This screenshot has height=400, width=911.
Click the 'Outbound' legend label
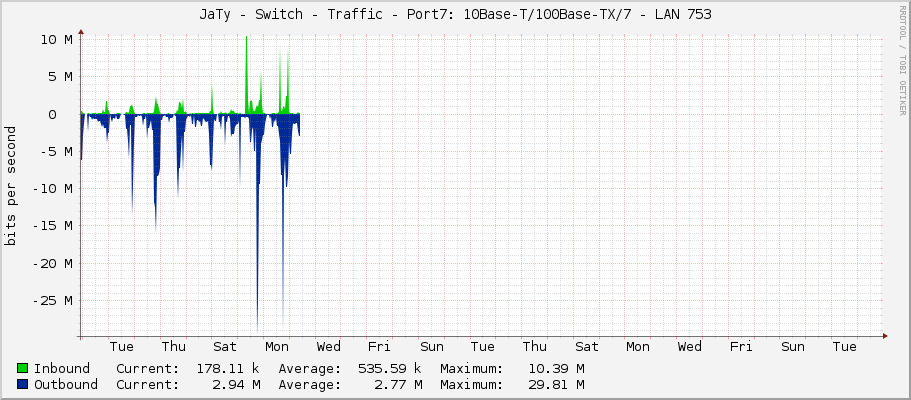click(66, 384)
